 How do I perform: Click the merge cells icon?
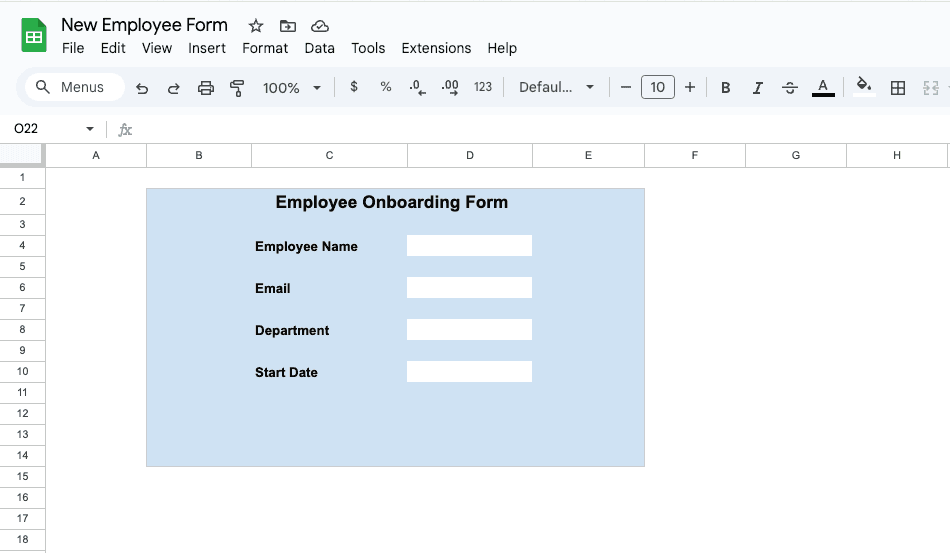(931, 88)
